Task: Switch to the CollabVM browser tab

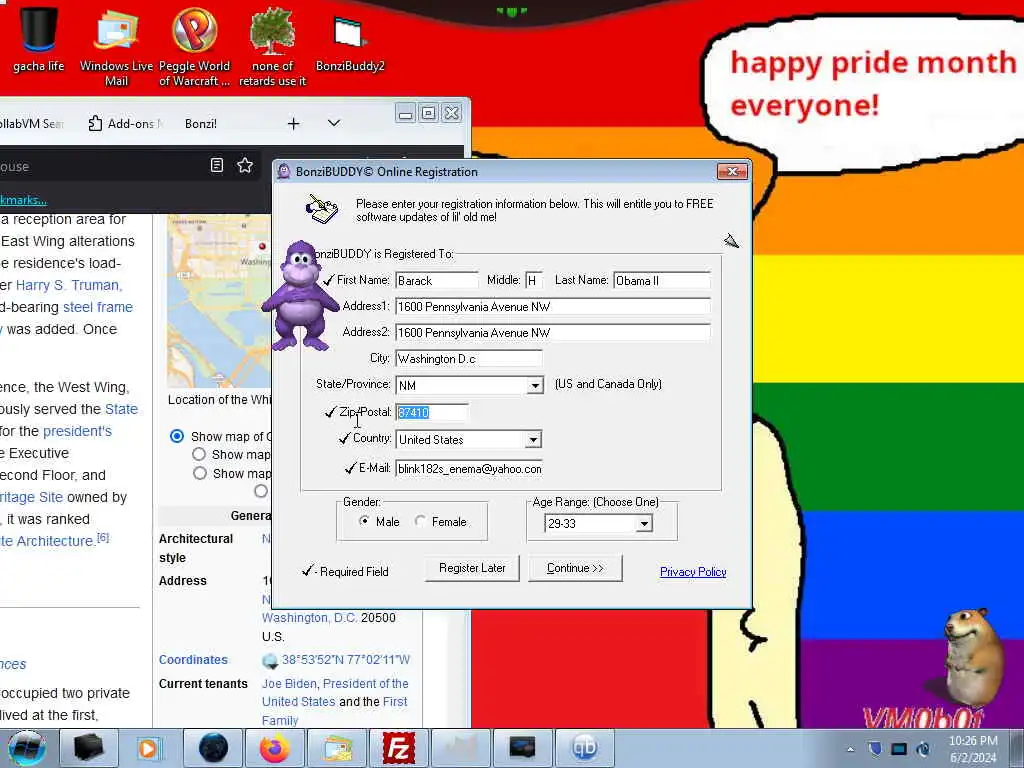Action: (x=31, y=123)
